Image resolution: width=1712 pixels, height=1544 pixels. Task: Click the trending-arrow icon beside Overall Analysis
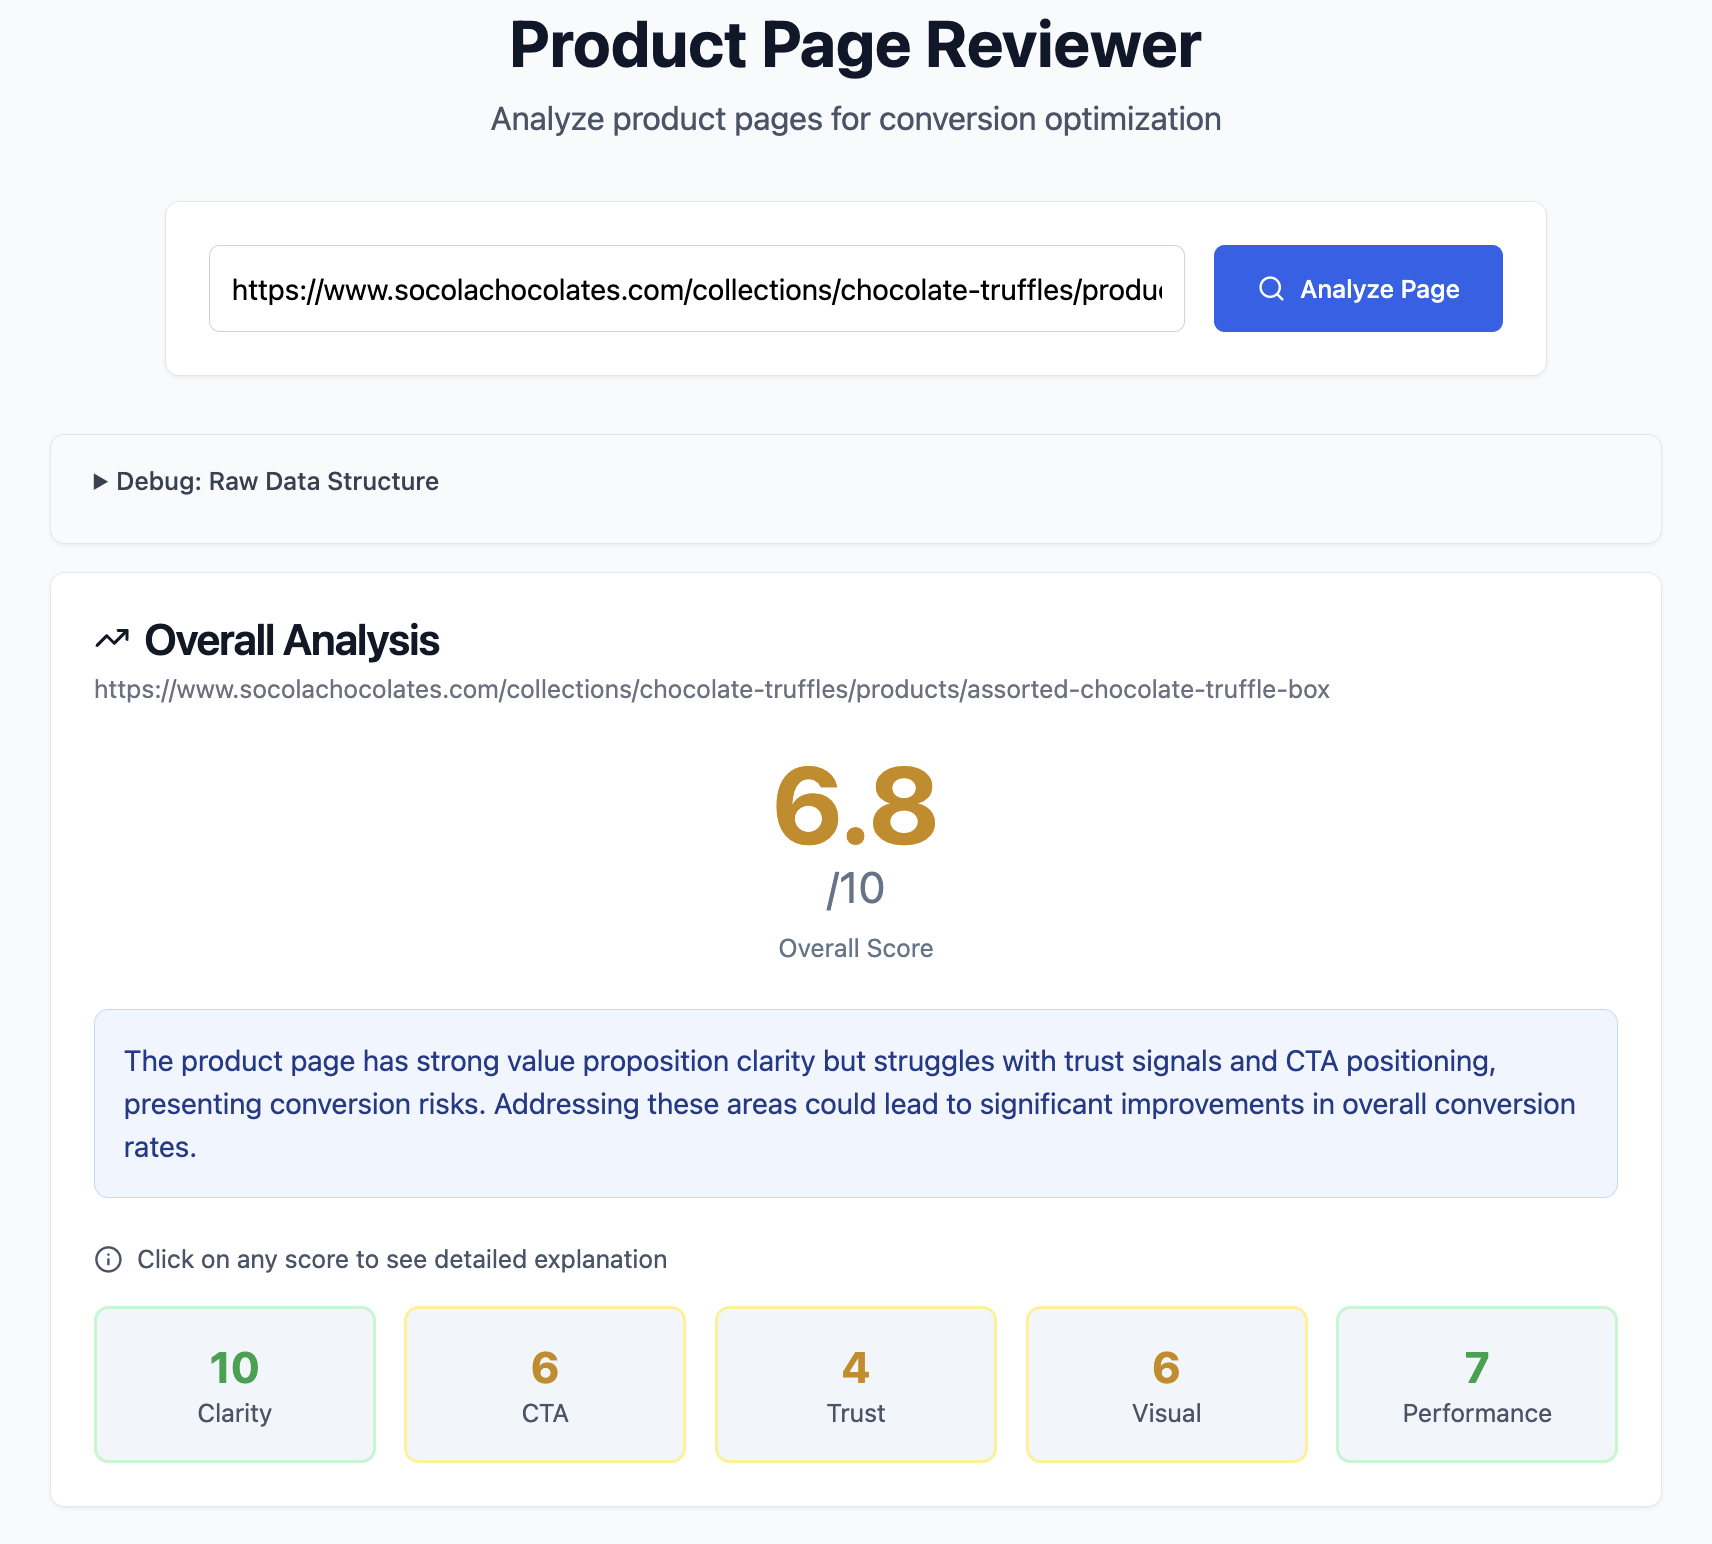112,638
